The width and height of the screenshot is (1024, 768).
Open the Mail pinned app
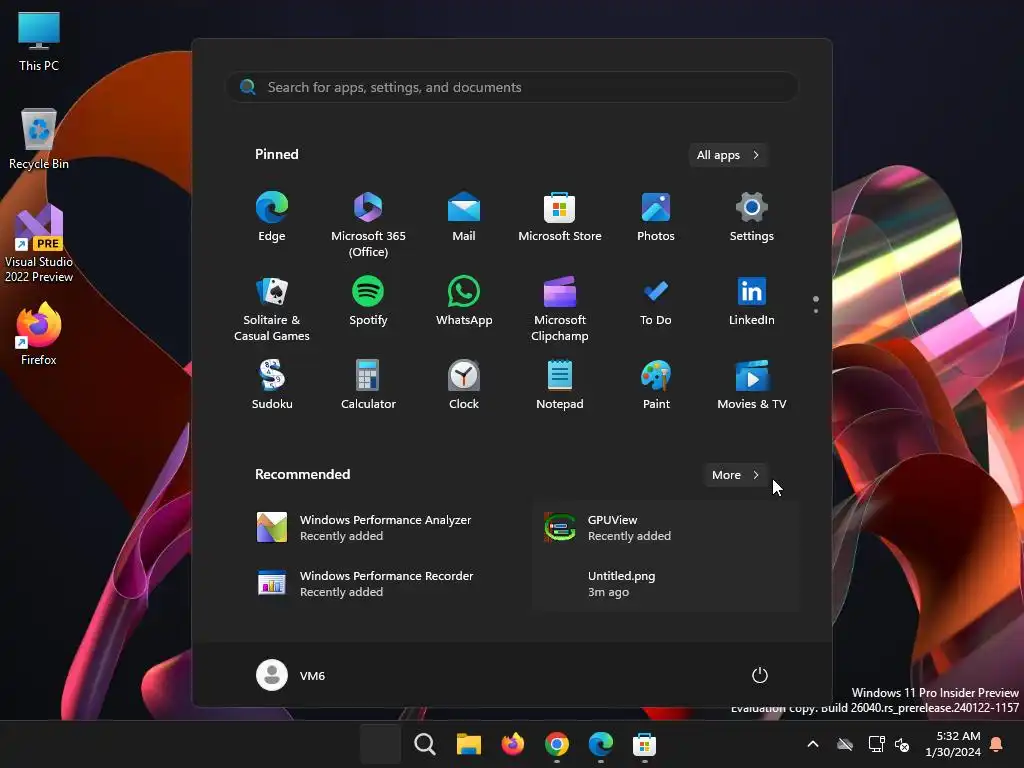464,217
